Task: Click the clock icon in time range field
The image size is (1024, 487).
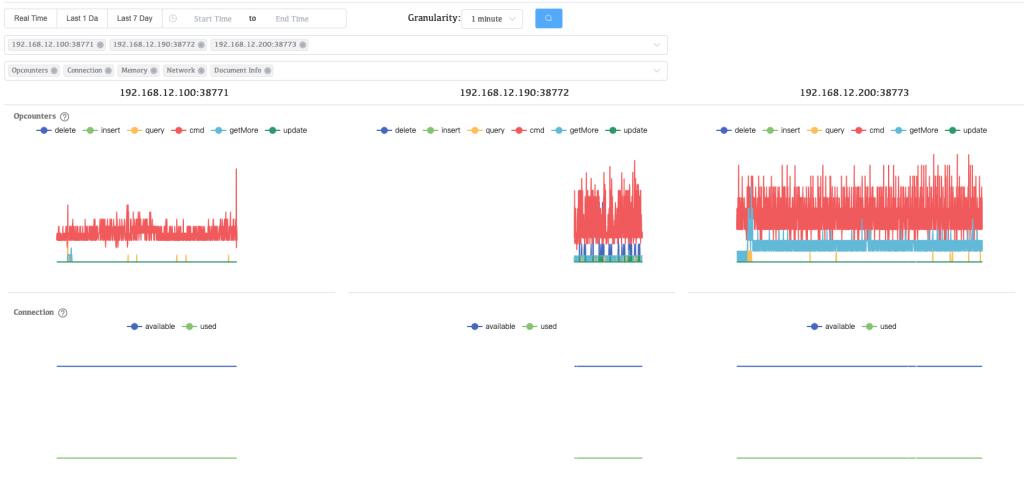Action: pos(173,19)
